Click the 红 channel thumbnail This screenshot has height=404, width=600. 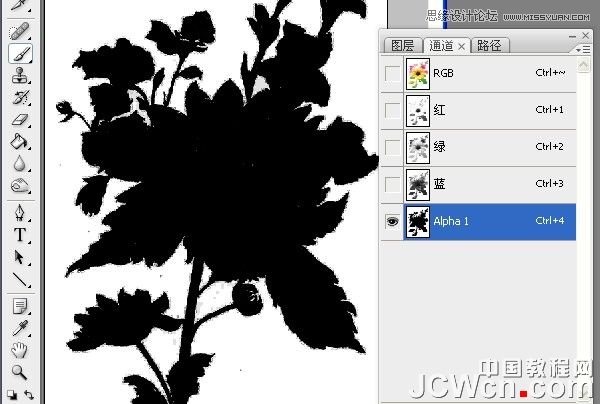pos(417,111)
